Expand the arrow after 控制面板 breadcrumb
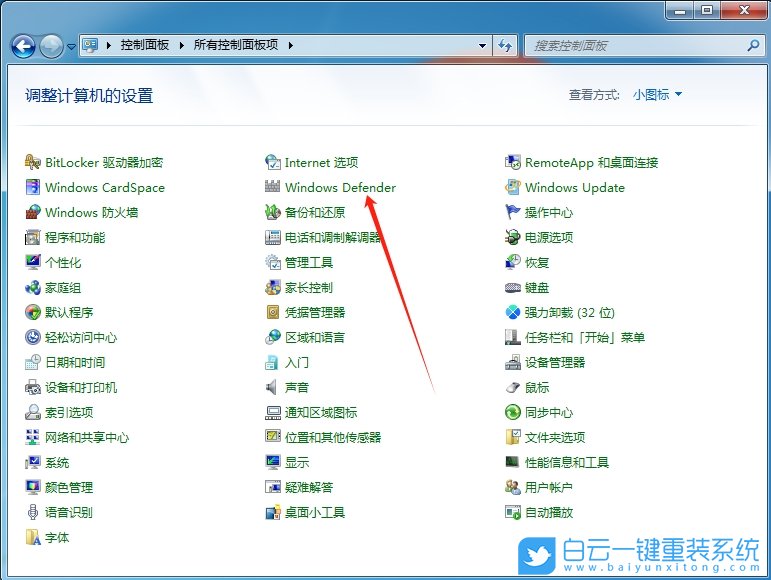The image size is (771, 580). pos(181,45)
